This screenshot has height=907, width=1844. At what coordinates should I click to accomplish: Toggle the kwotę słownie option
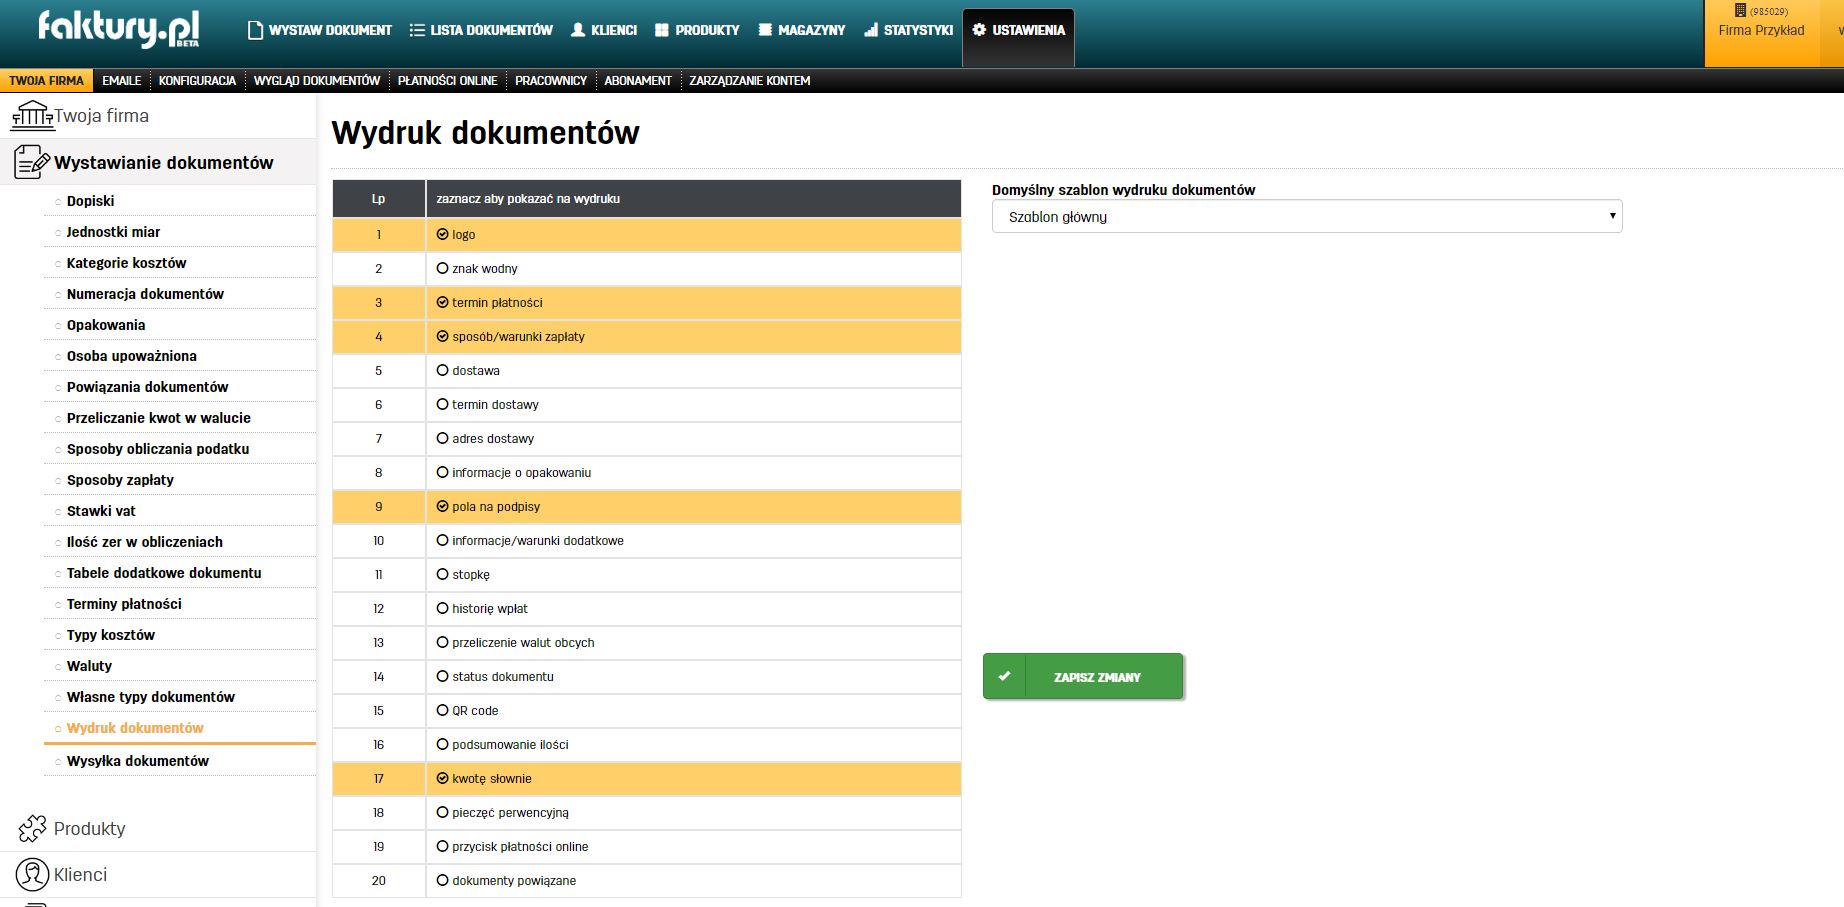click(x=442, y=778)
